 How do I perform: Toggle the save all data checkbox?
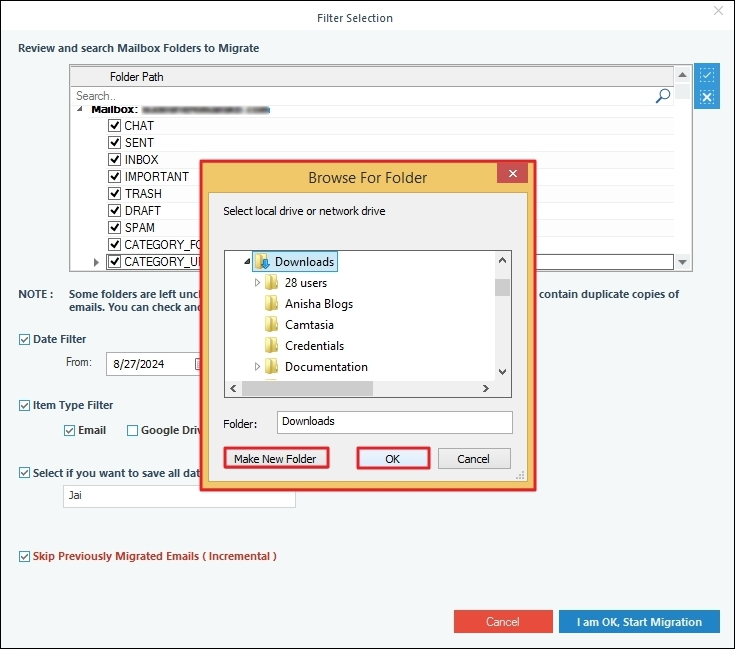[24, 473]
